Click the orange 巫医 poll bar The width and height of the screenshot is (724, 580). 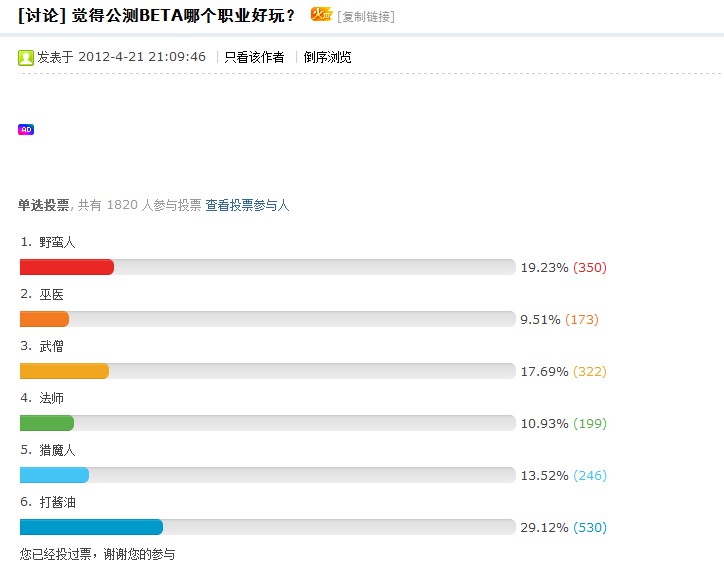[44, 319]
